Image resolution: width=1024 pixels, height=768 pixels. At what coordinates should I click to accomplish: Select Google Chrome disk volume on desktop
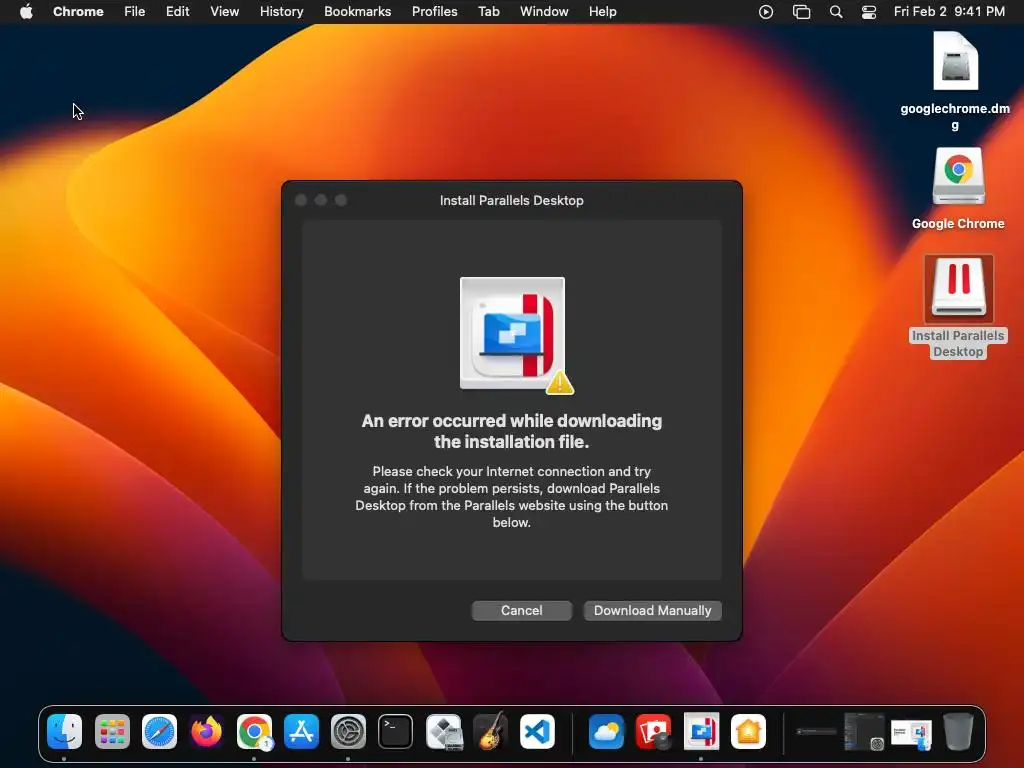pyautogui.click(x=958, y=189)
